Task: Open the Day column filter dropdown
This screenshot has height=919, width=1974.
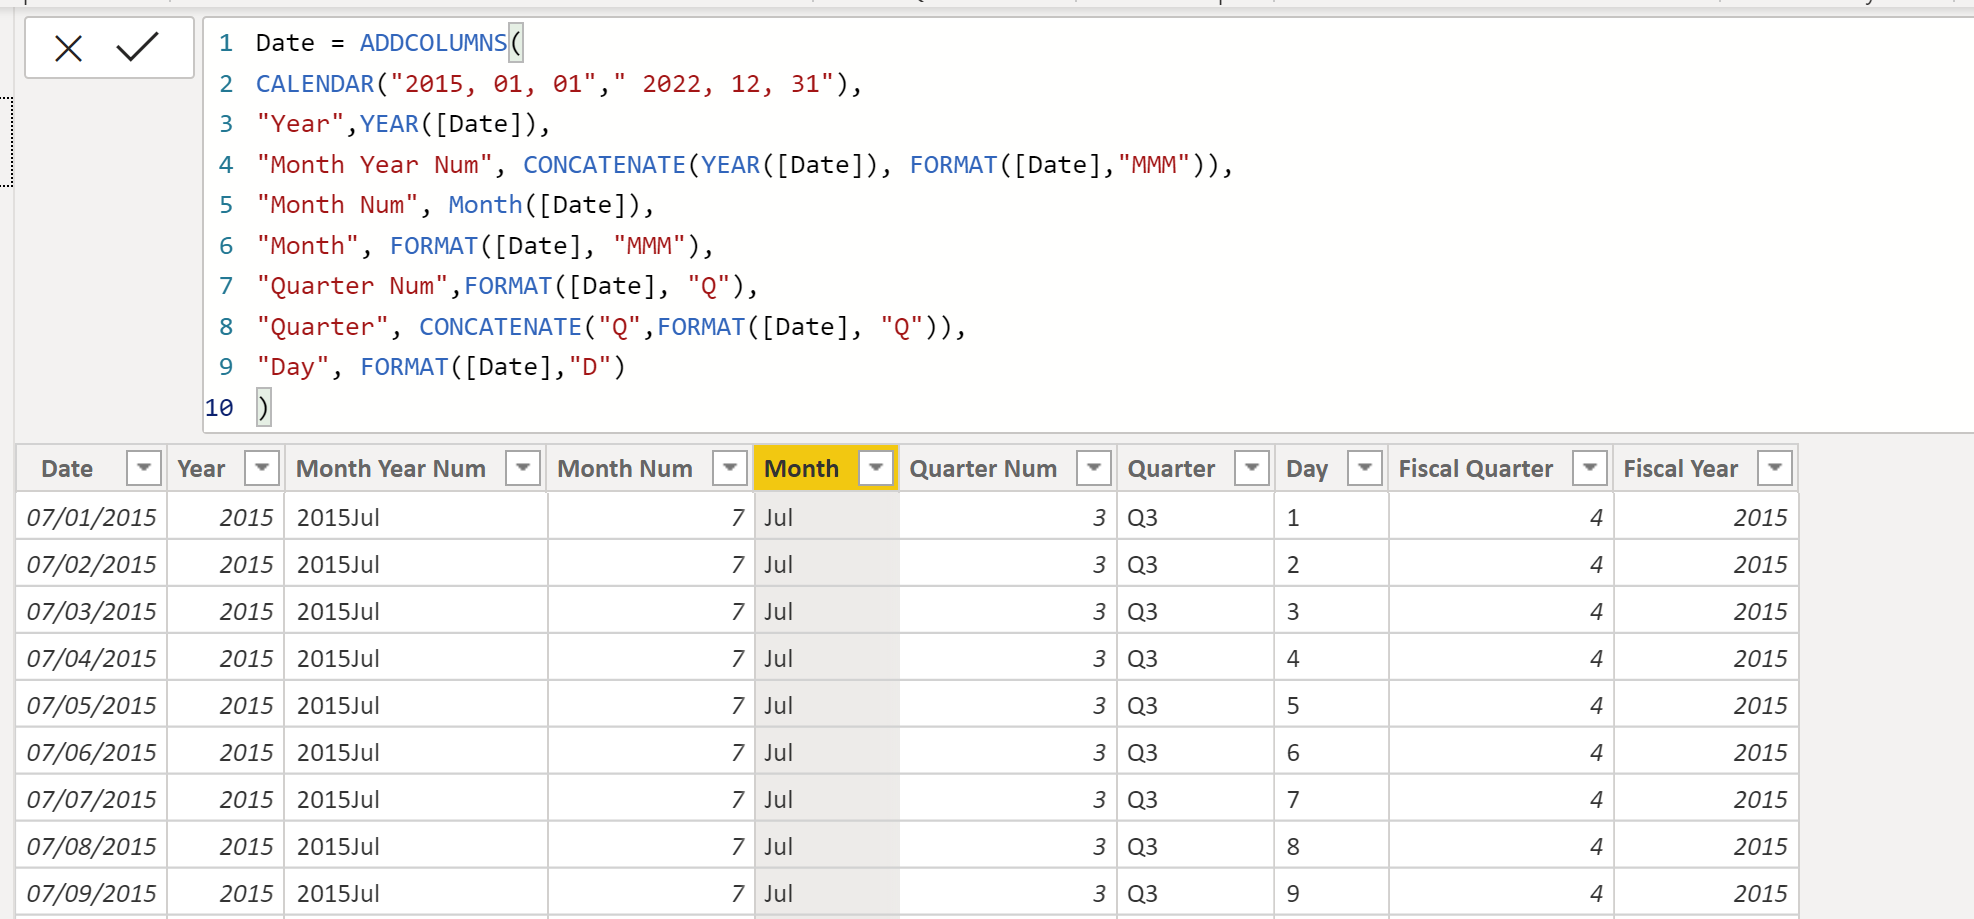Action: [1365, 468]
